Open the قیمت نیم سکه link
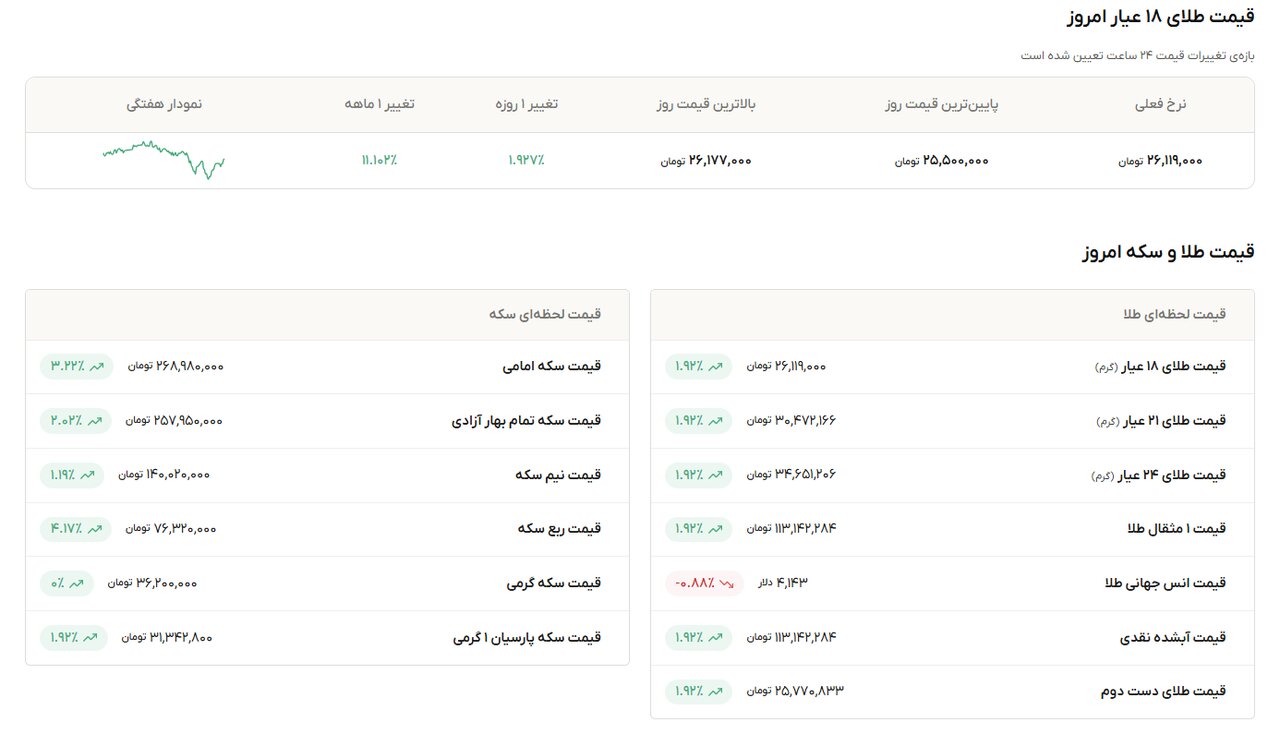The width and height of the screenshot is (1280, 734). [x=559, y=475]
